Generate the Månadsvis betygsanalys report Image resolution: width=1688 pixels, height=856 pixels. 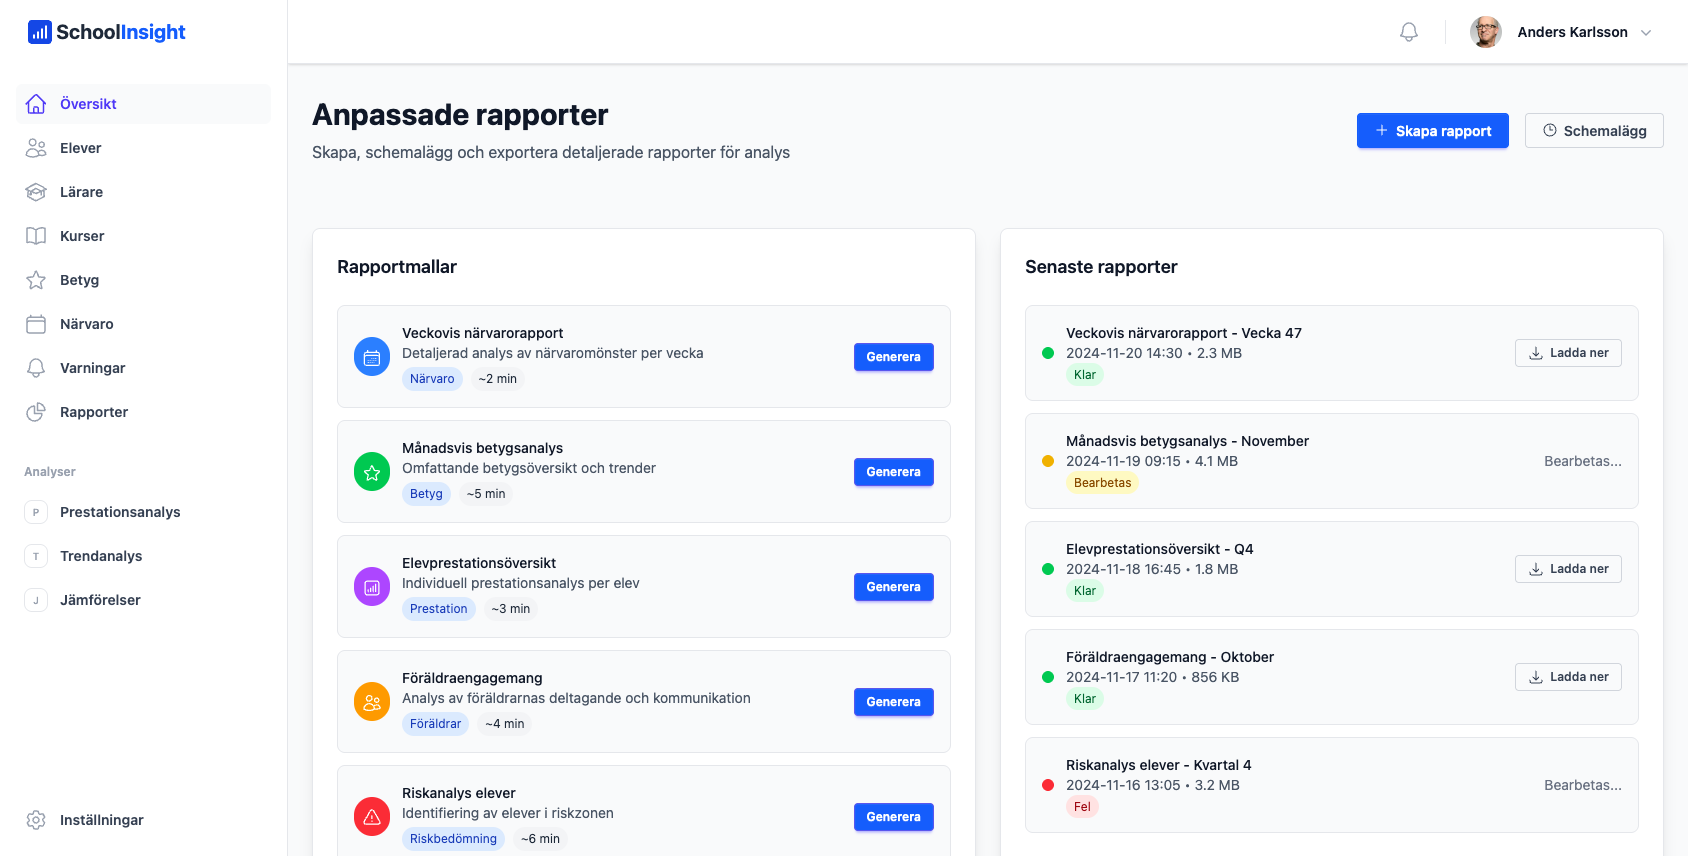(893, 472)
